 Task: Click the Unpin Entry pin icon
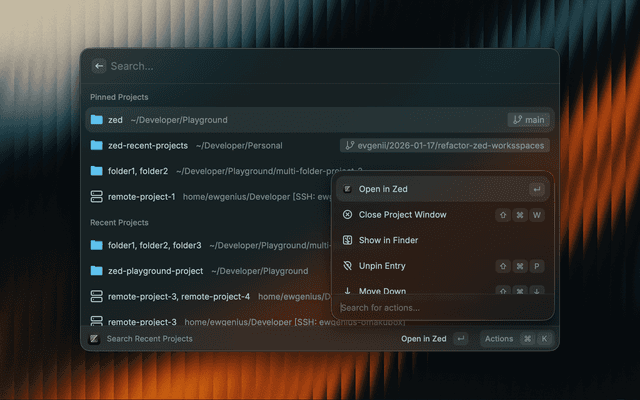click(x=347, y=267)
